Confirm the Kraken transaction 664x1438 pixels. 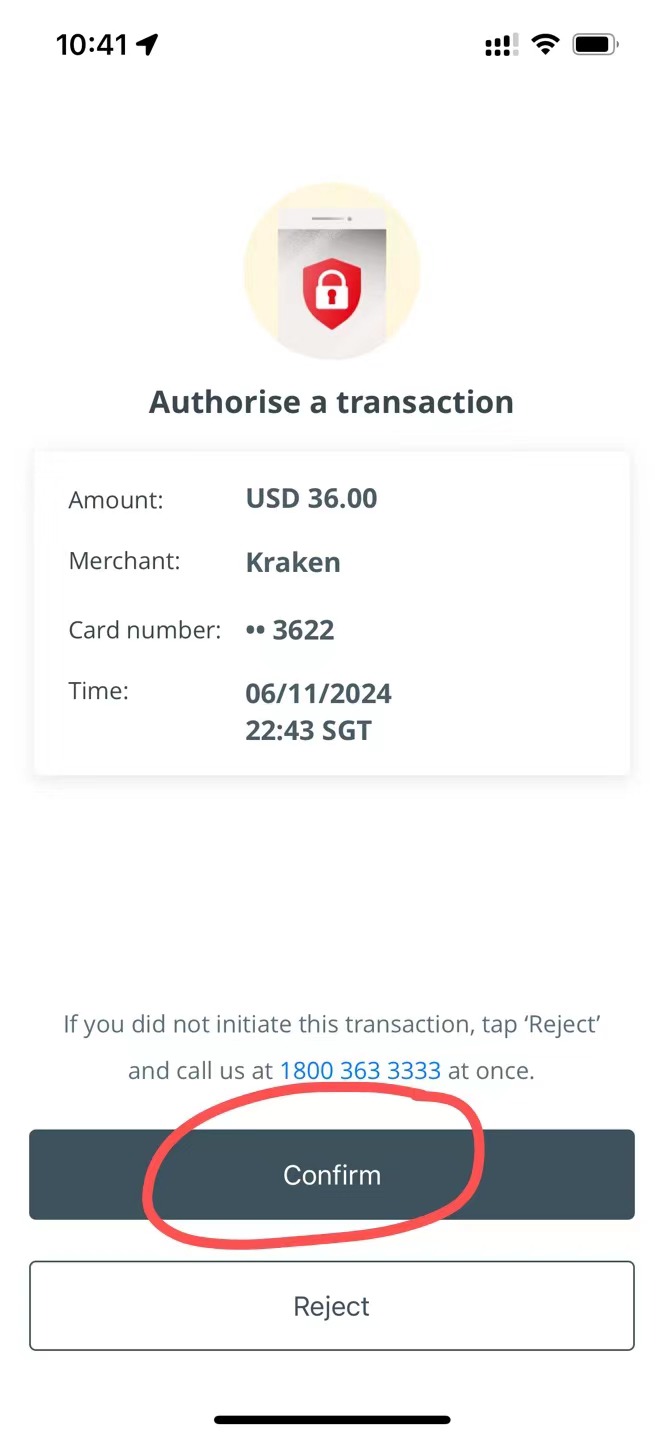point(332,1174)
